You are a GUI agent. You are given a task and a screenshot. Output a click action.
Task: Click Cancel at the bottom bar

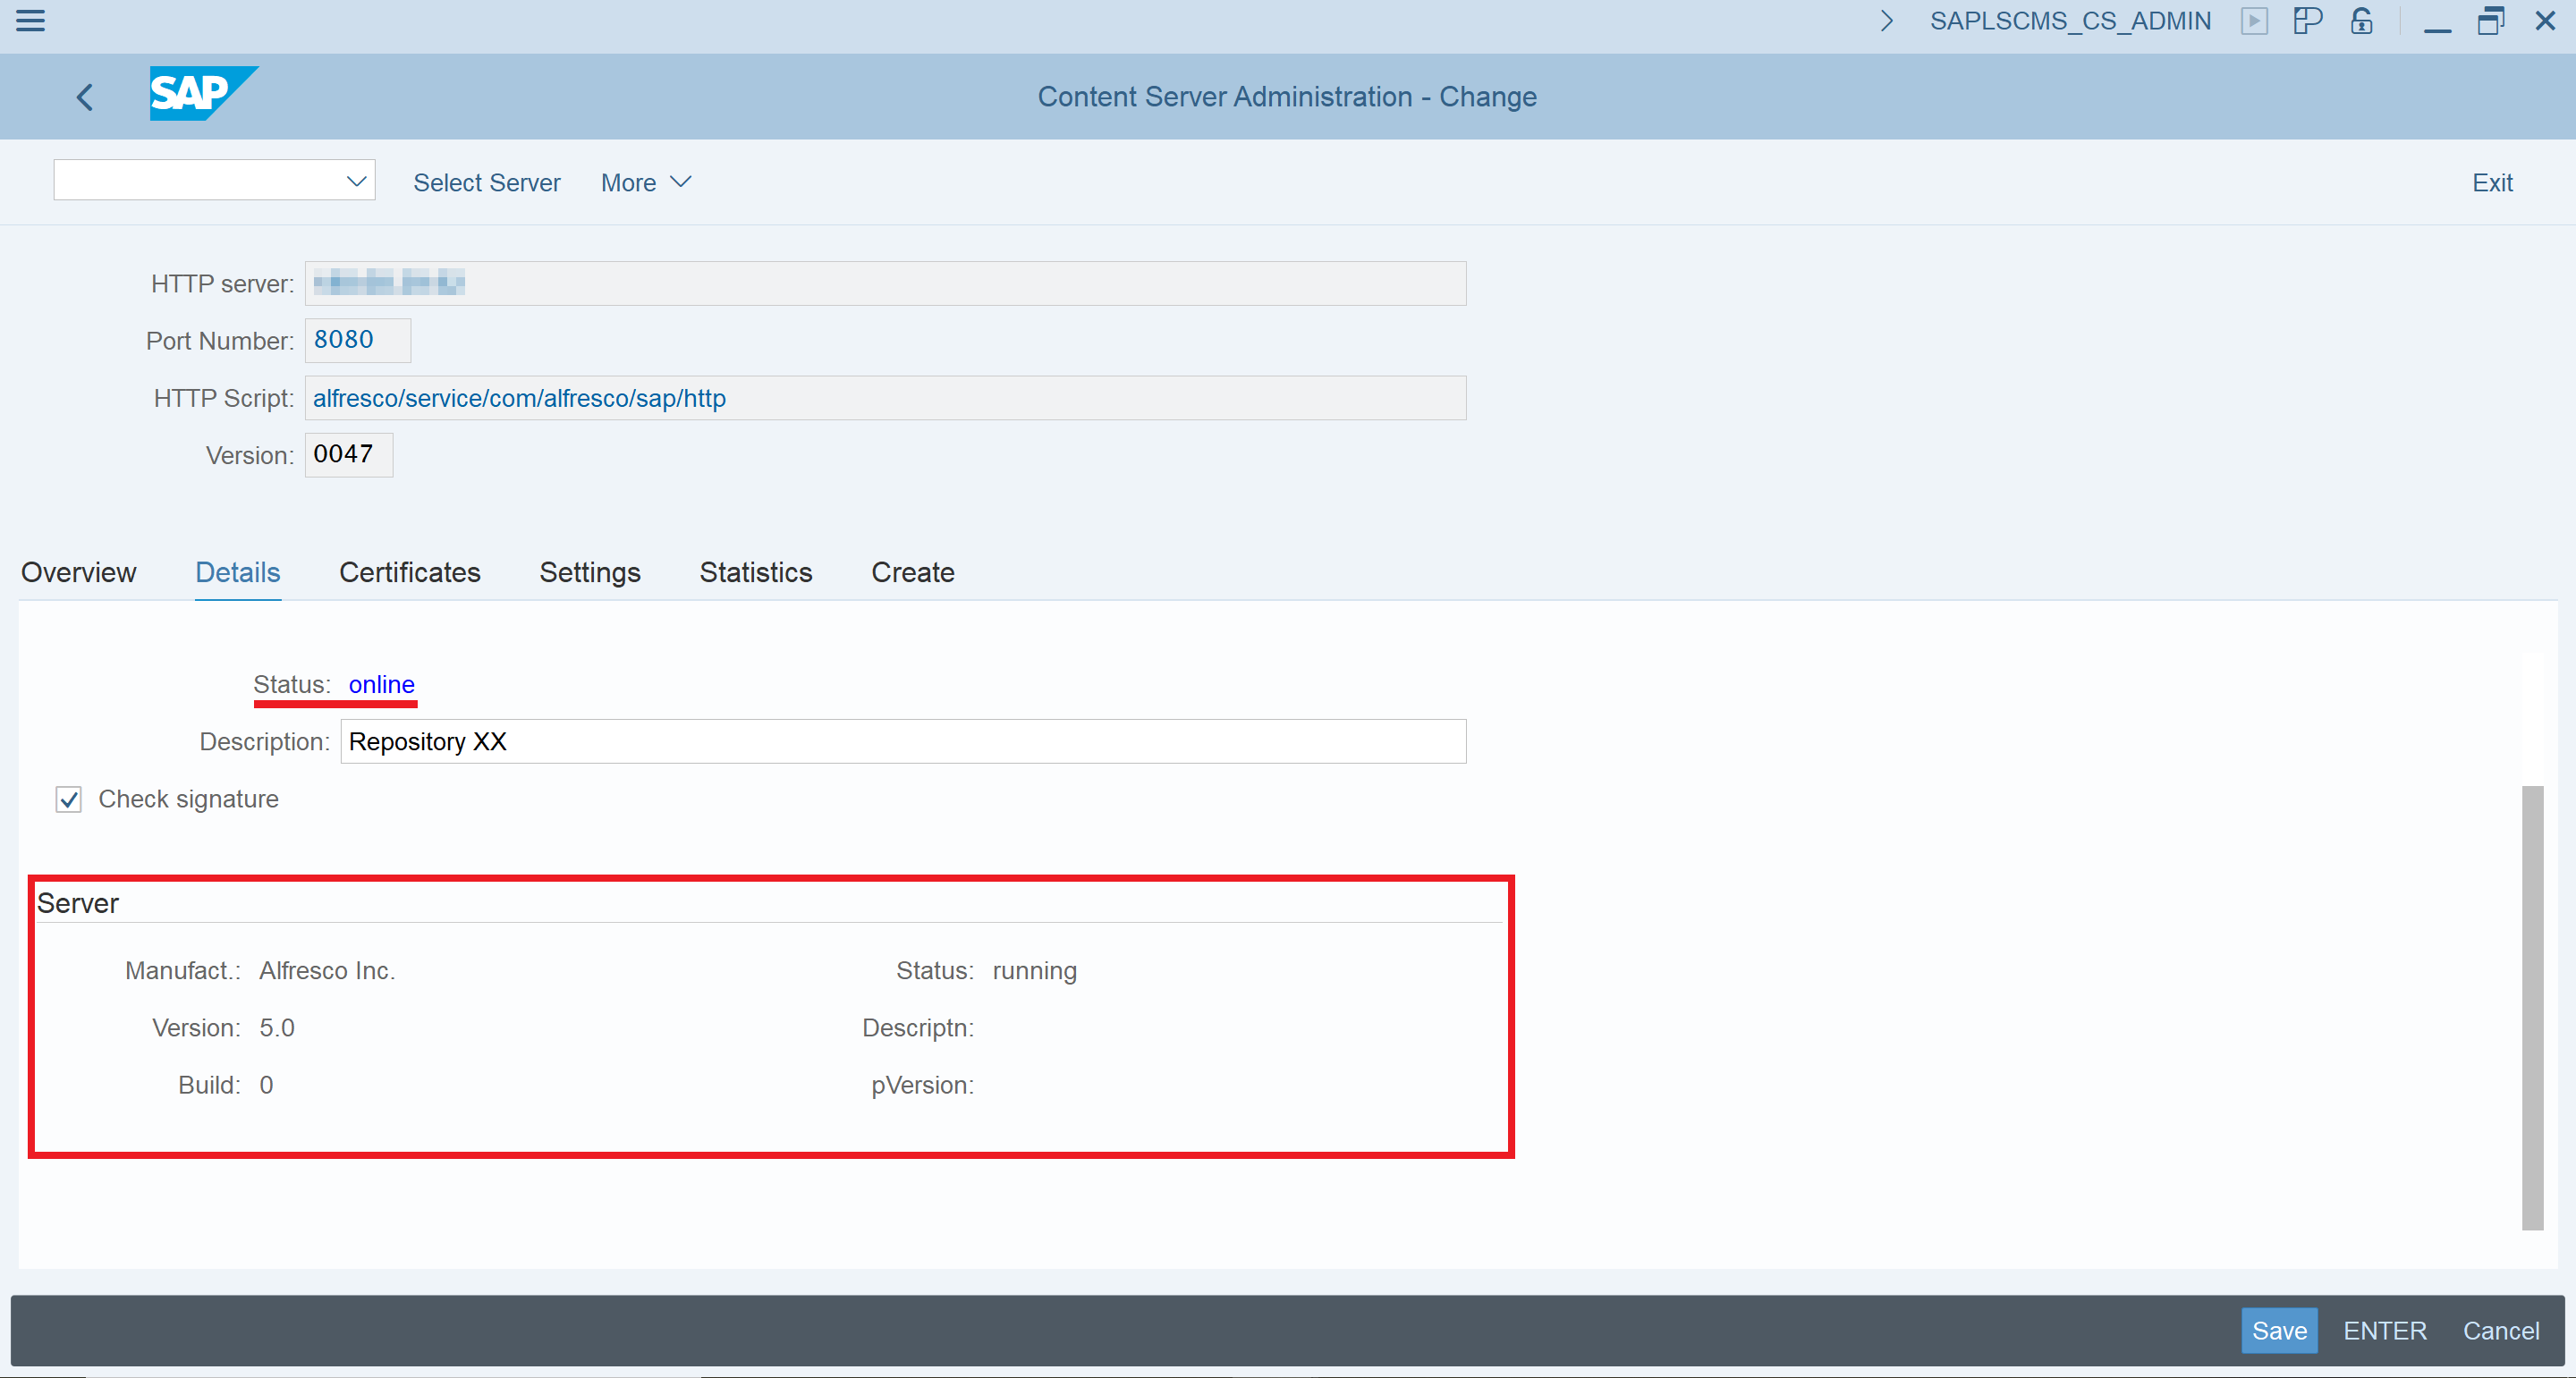2500,1330
